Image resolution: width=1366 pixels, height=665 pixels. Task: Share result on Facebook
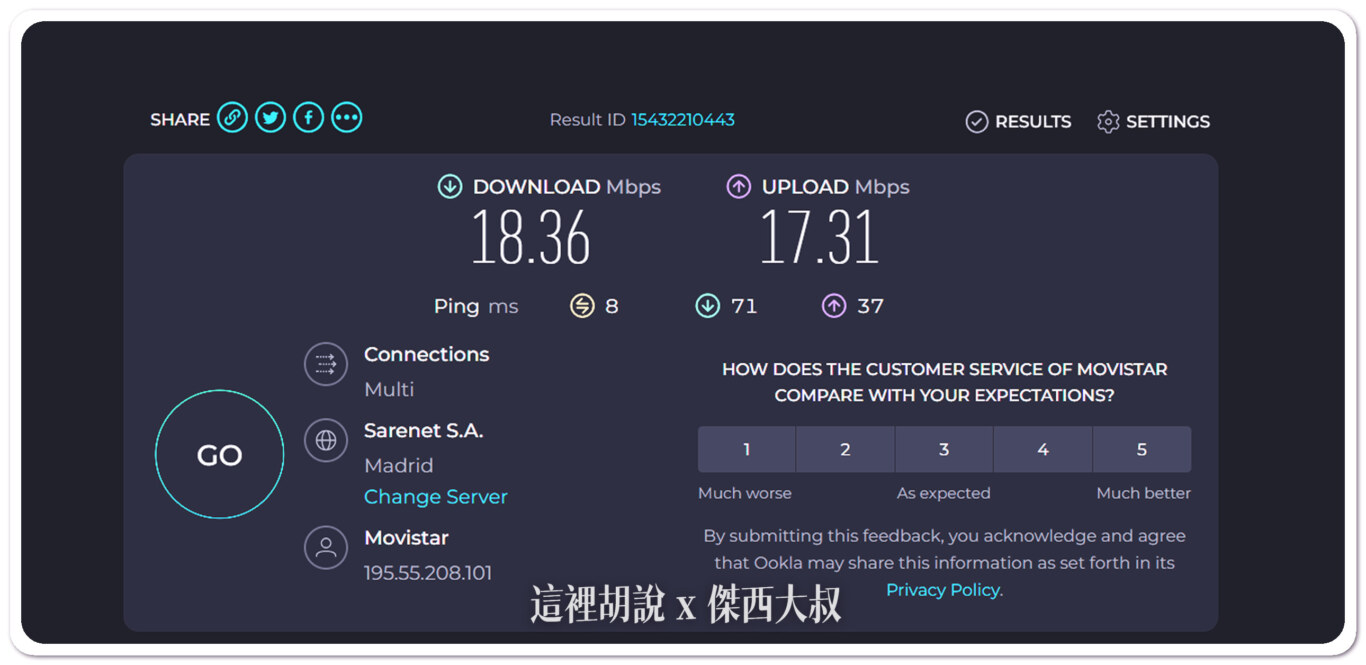[x=308, y=118]
